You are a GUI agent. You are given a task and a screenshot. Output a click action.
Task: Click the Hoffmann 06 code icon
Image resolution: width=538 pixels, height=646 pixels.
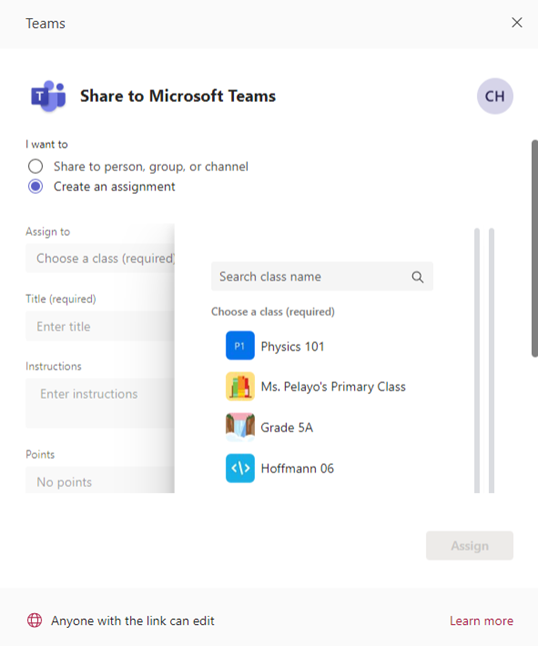pyautogui.click(x=240, y=468)
